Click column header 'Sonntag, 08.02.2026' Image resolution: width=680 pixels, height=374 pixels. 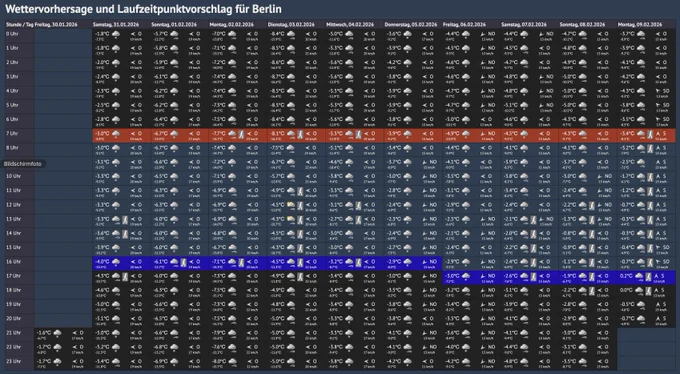[x=582, y=25]
